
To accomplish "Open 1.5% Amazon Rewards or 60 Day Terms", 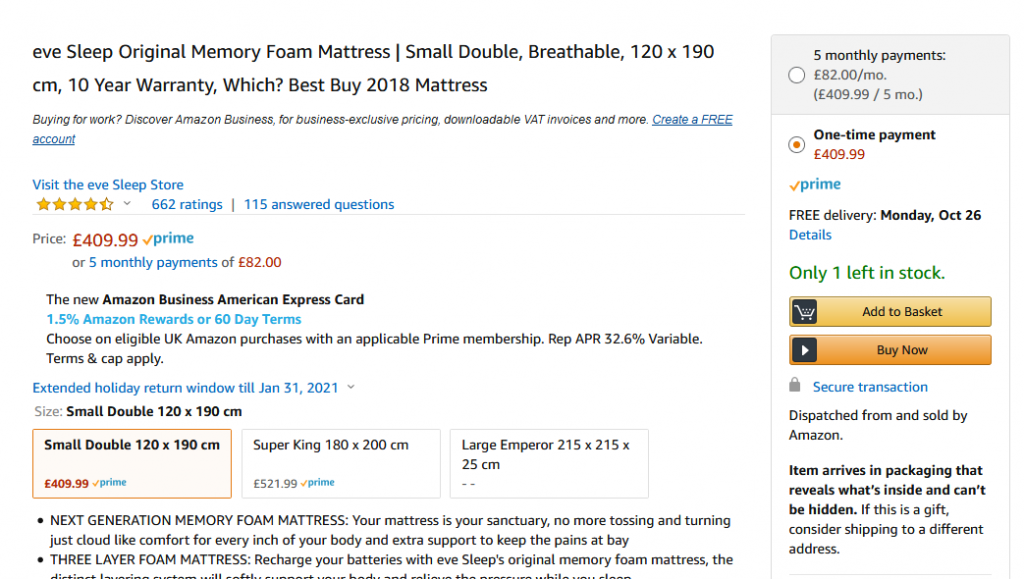I will [x=174, y=319].
